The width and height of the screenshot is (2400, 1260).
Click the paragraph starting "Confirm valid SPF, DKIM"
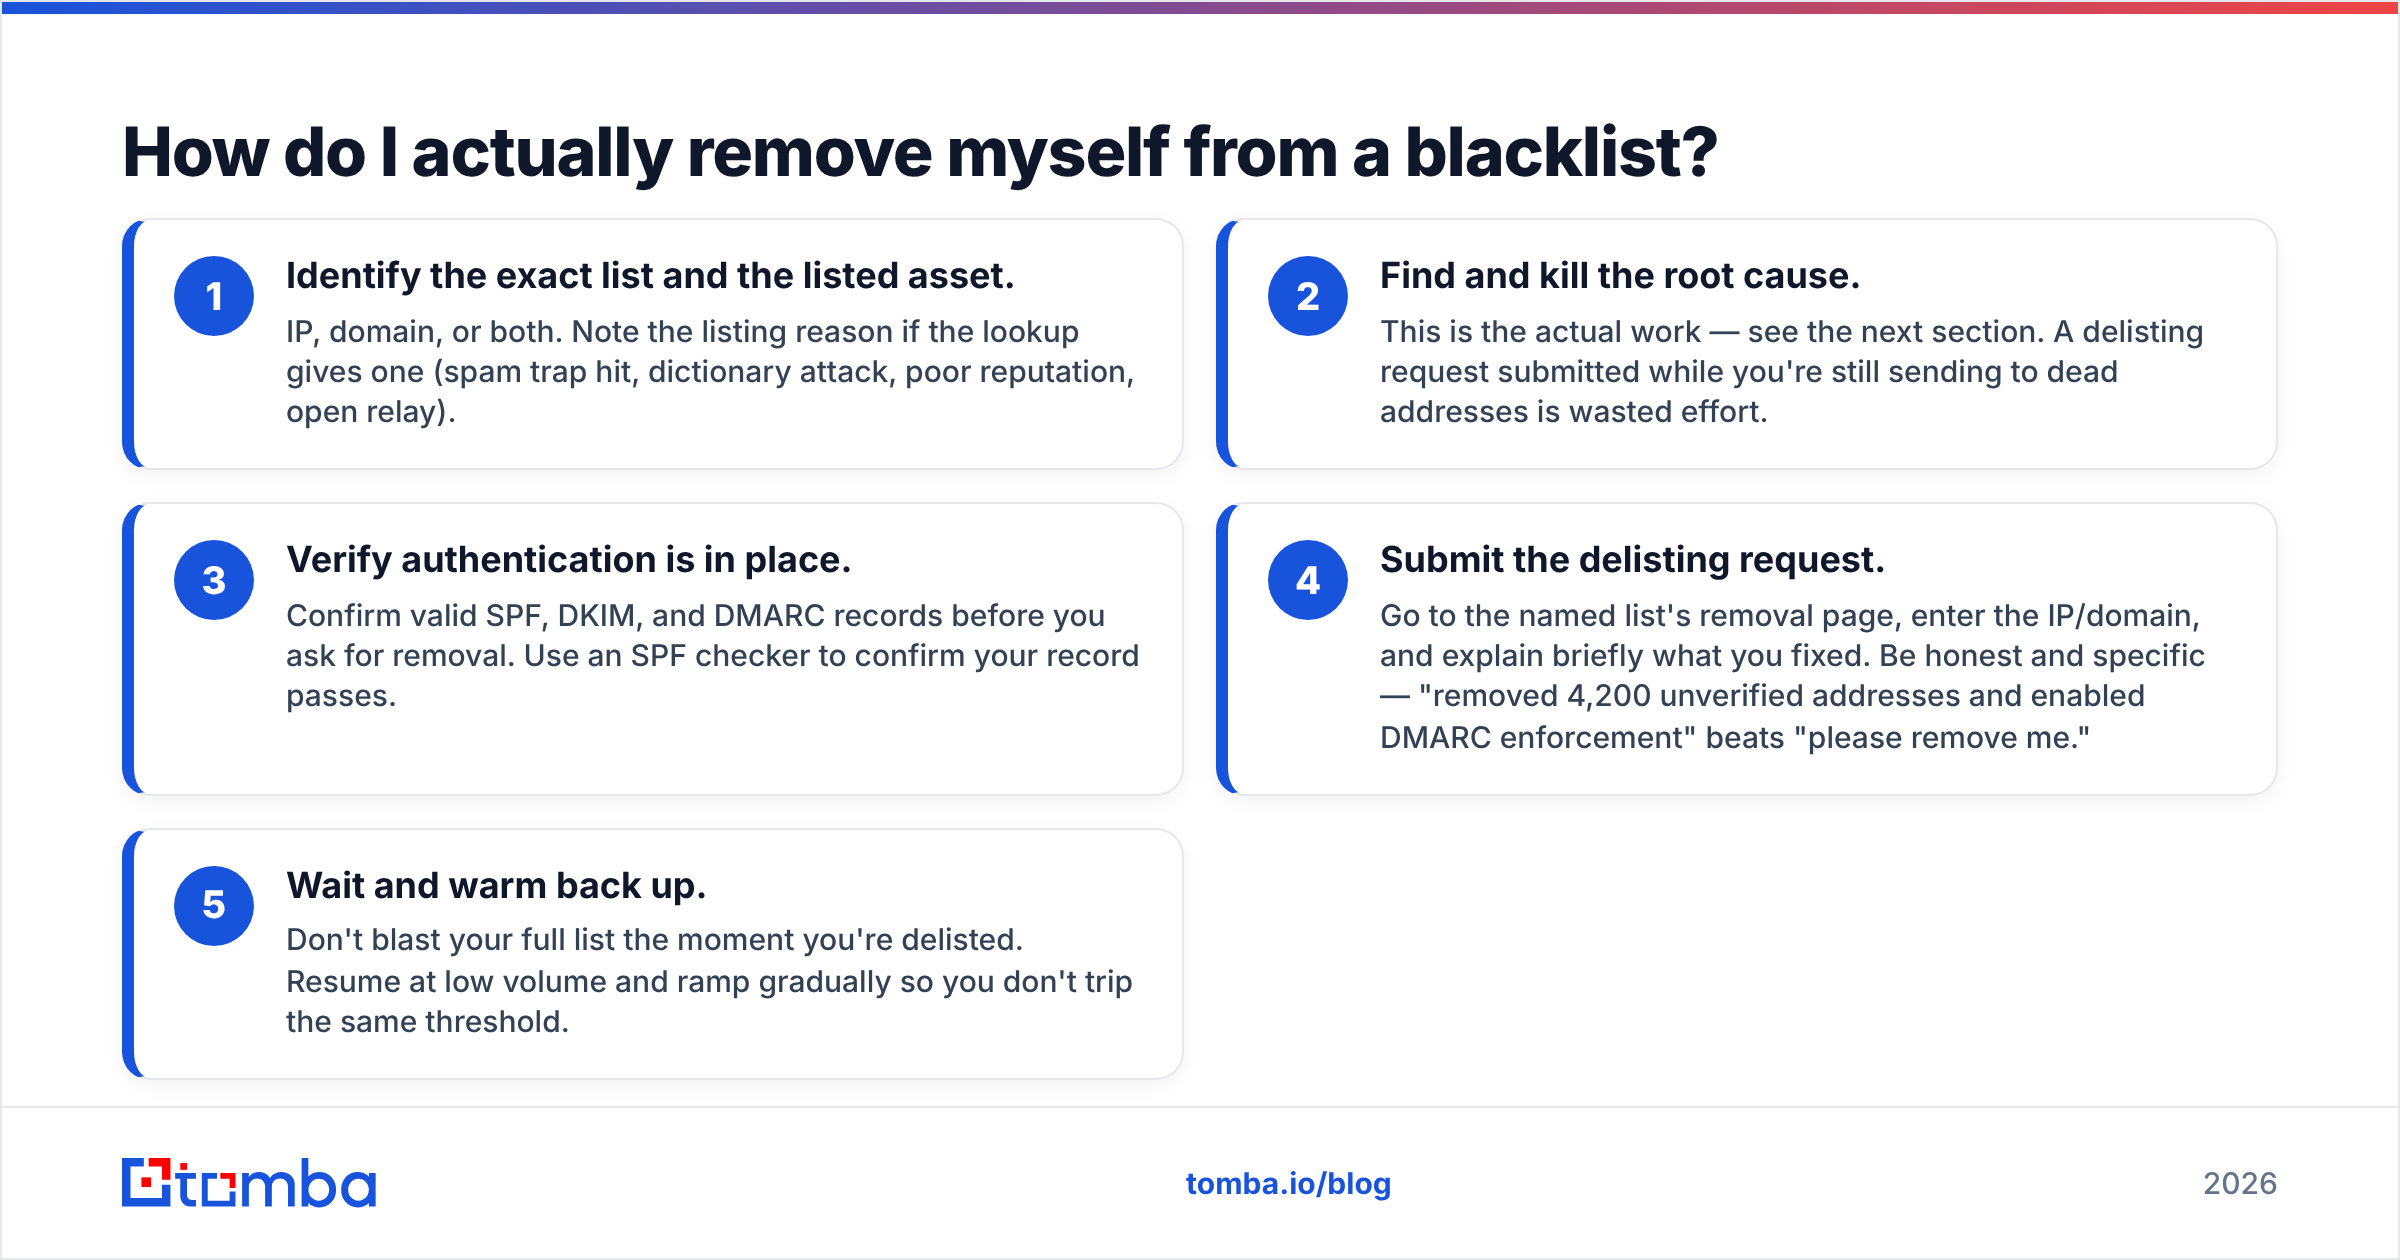click(x=712, y=656)
